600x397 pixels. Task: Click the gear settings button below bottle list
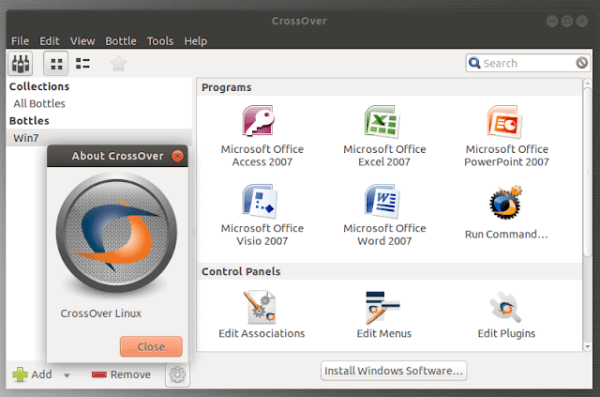pos(177,375)
